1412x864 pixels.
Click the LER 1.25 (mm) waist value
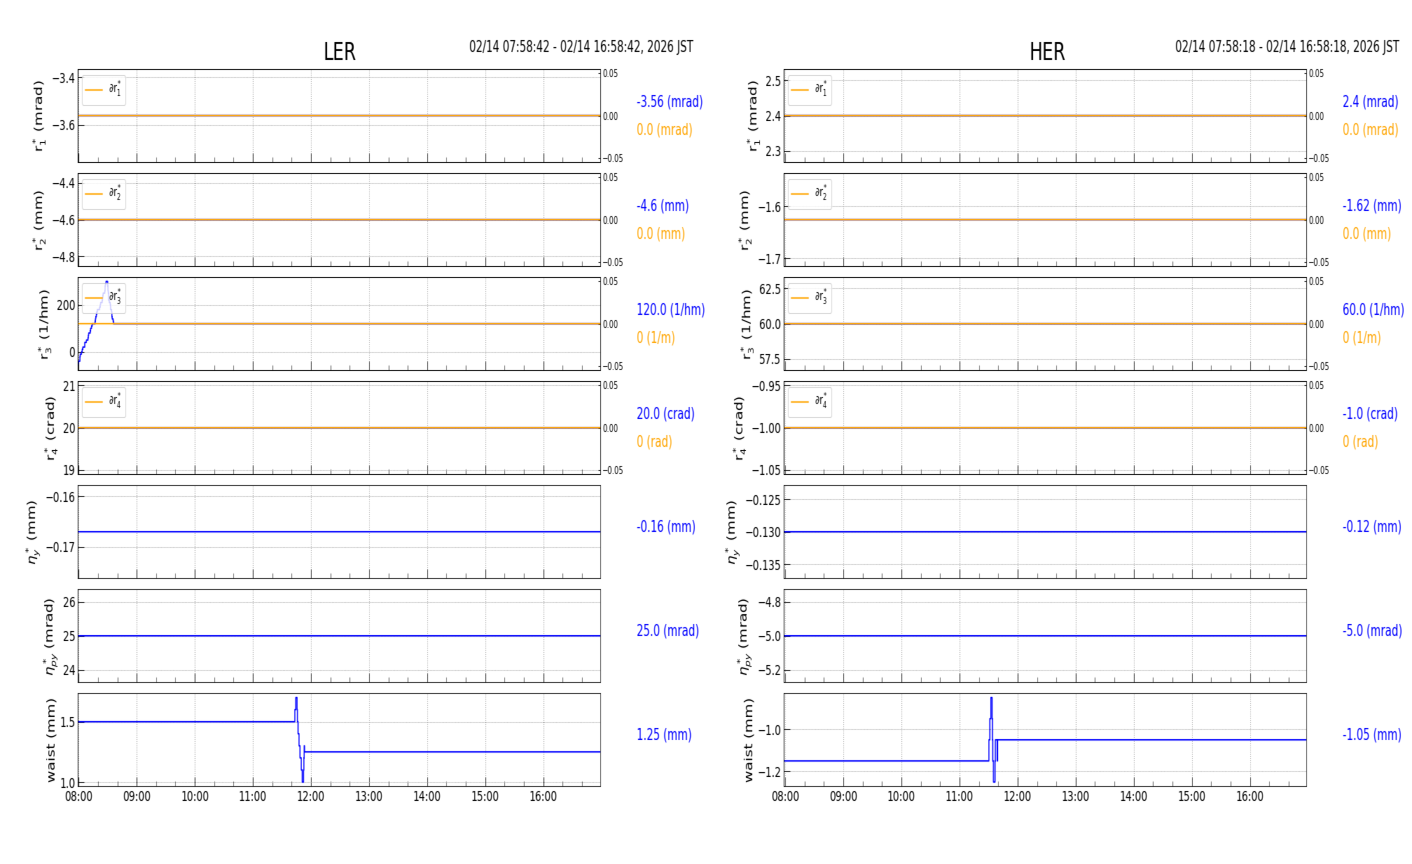[663, 735]
